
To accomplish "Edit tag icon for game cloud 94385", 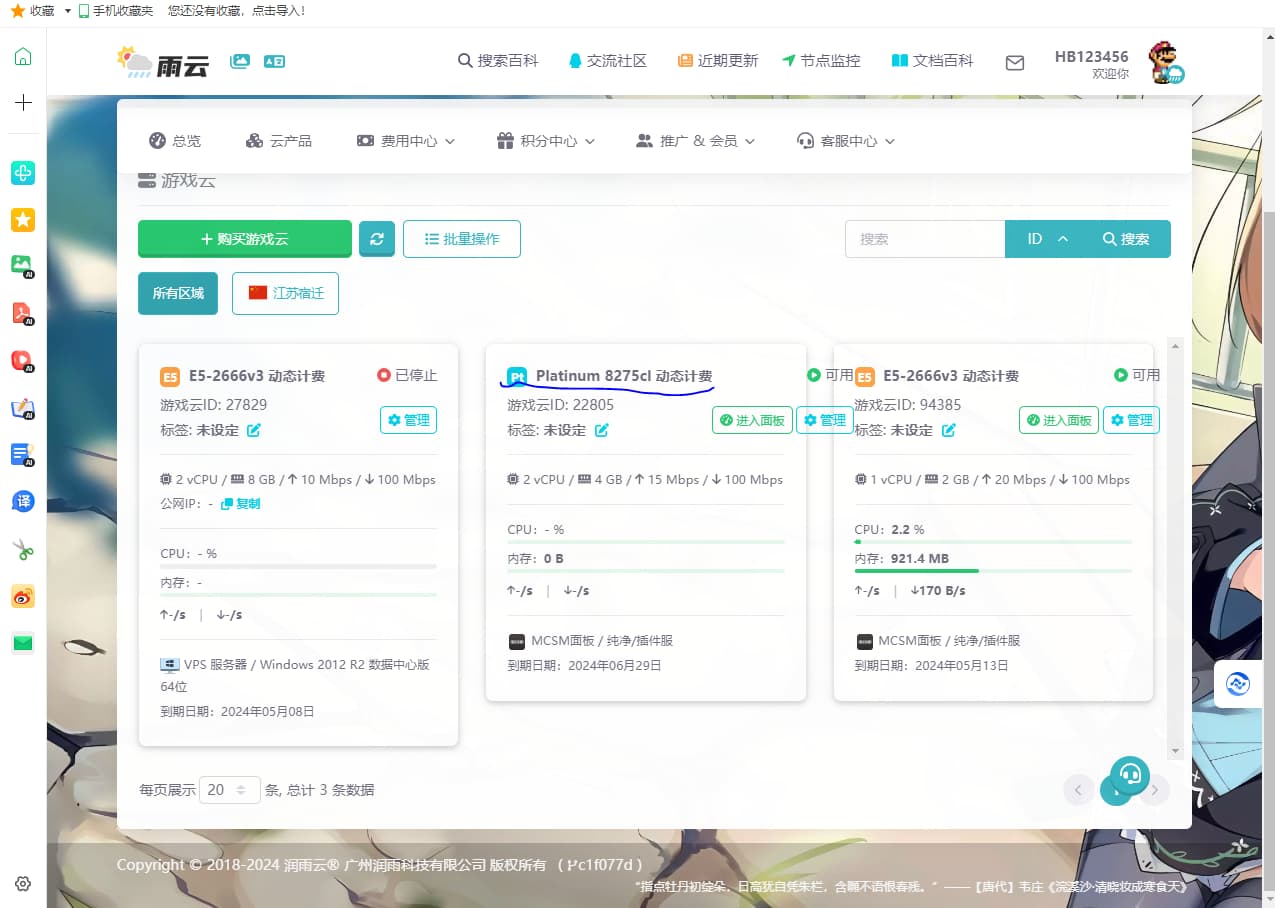I will coord(948,430).
